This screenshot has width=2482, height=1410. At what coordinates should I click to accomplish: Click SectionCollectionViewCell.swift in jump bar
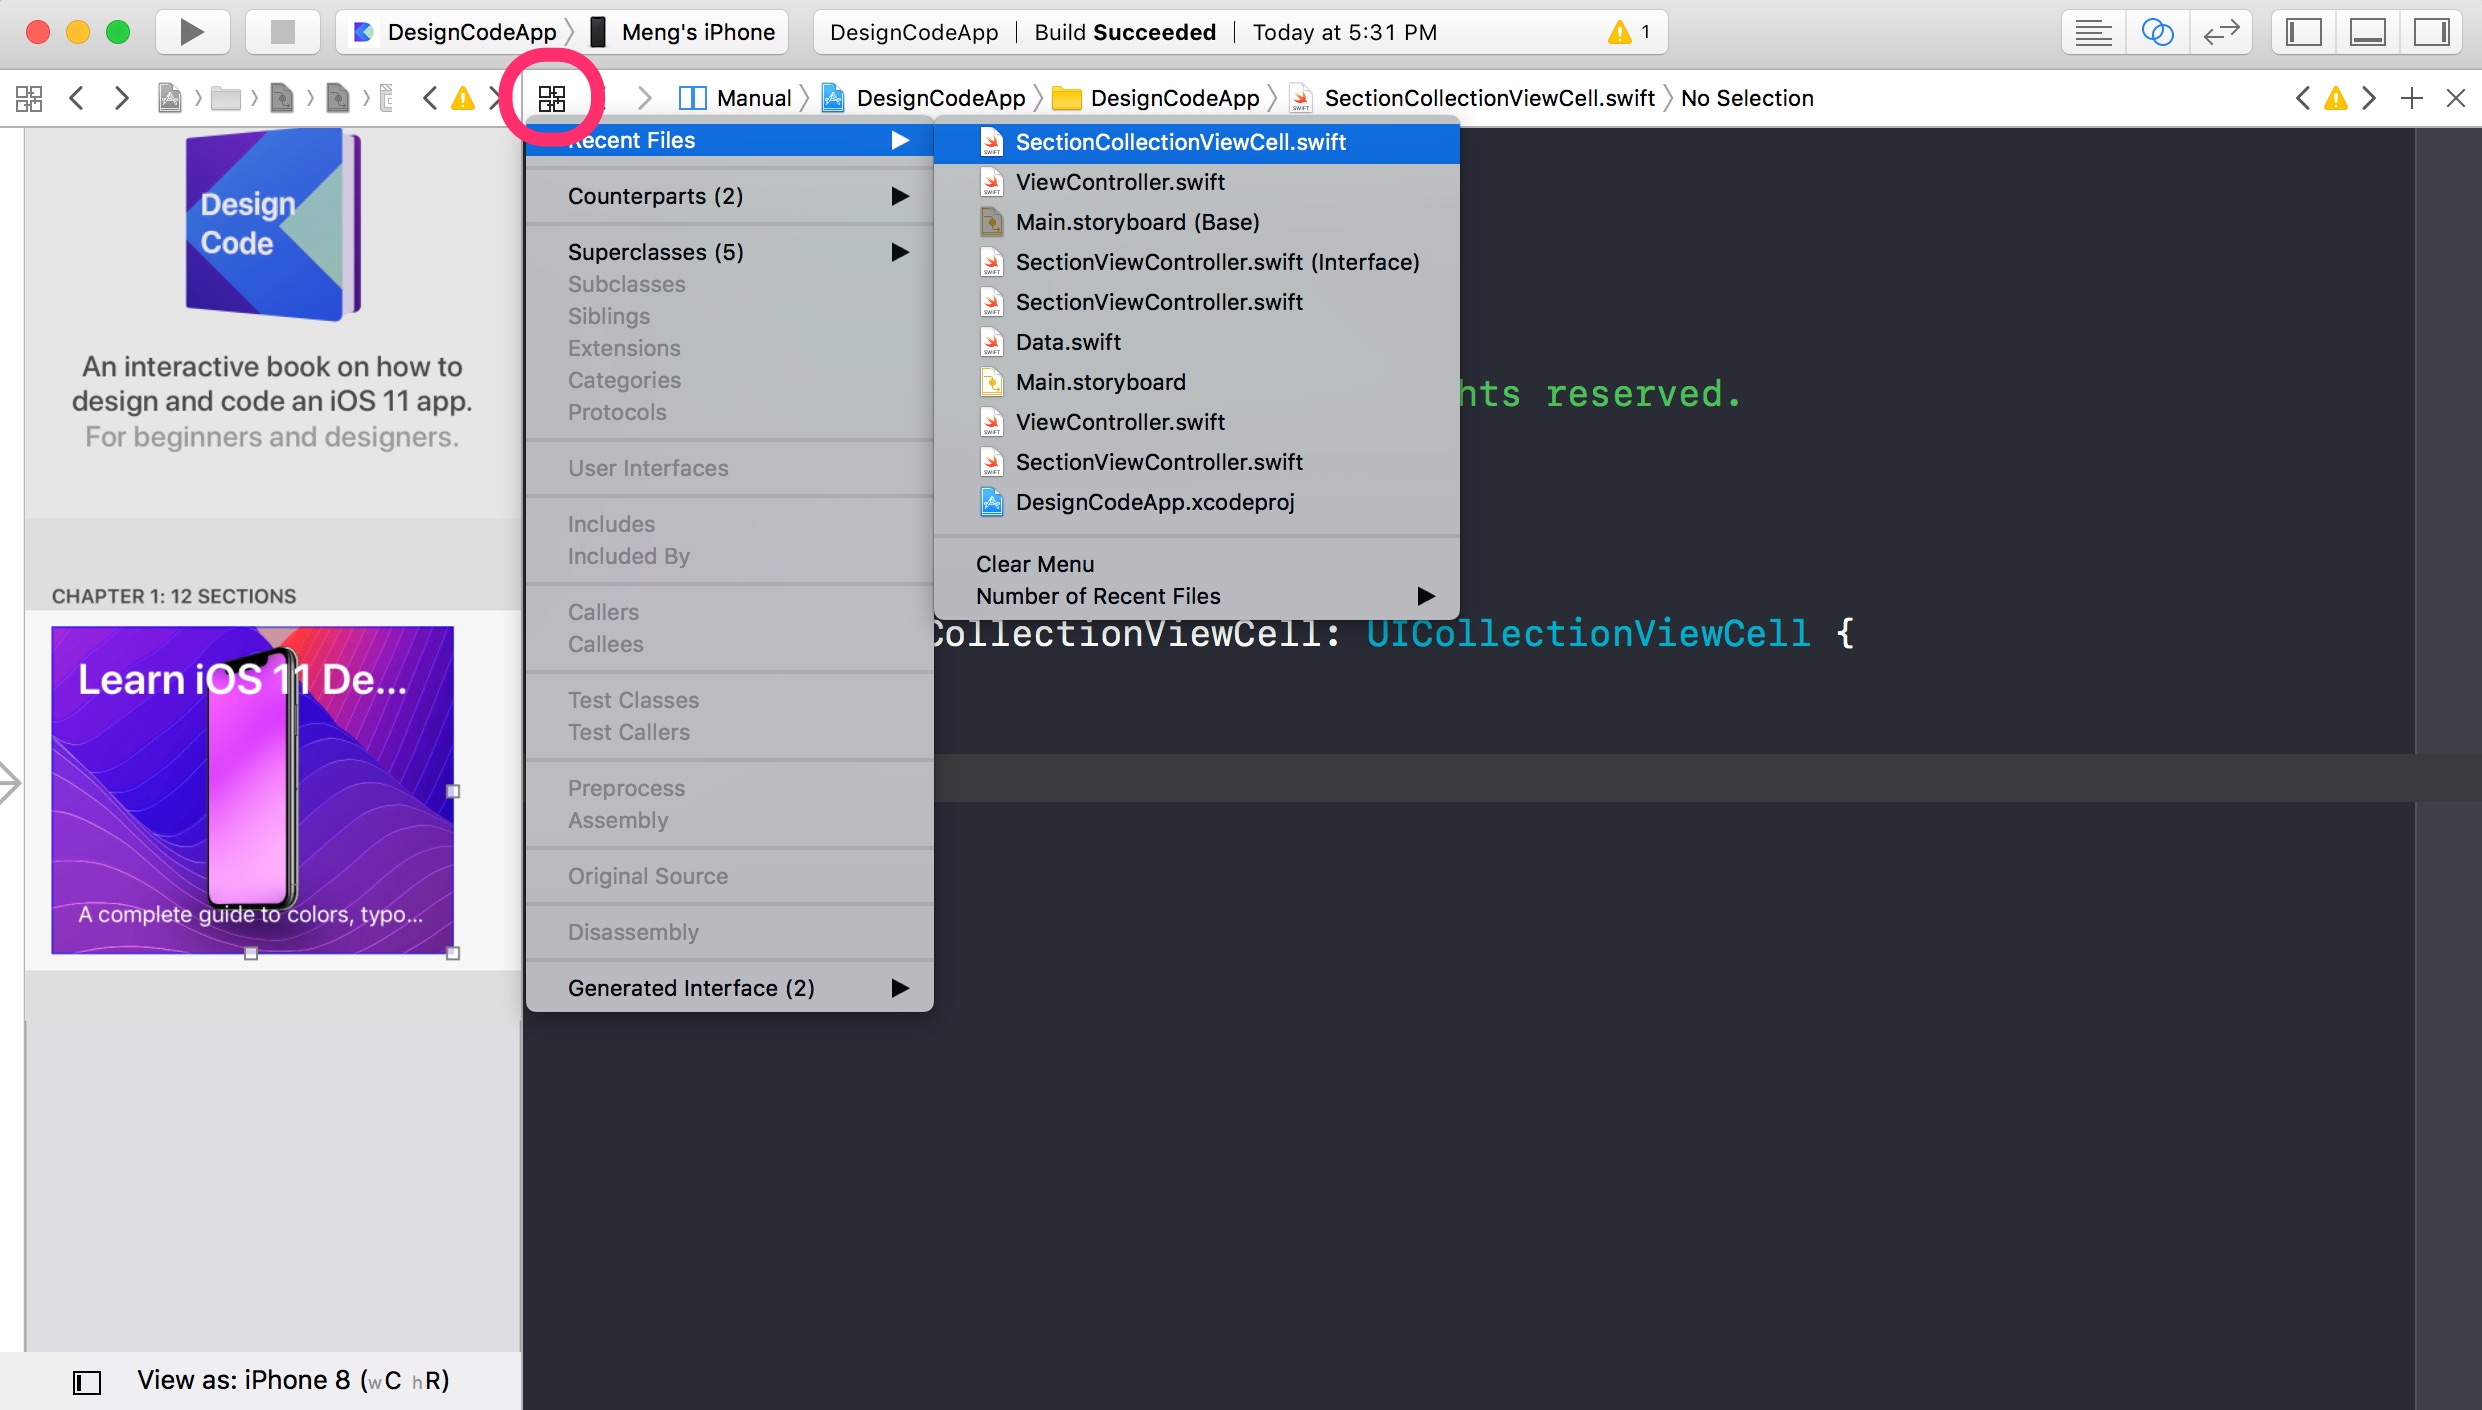coord(1472,98)
